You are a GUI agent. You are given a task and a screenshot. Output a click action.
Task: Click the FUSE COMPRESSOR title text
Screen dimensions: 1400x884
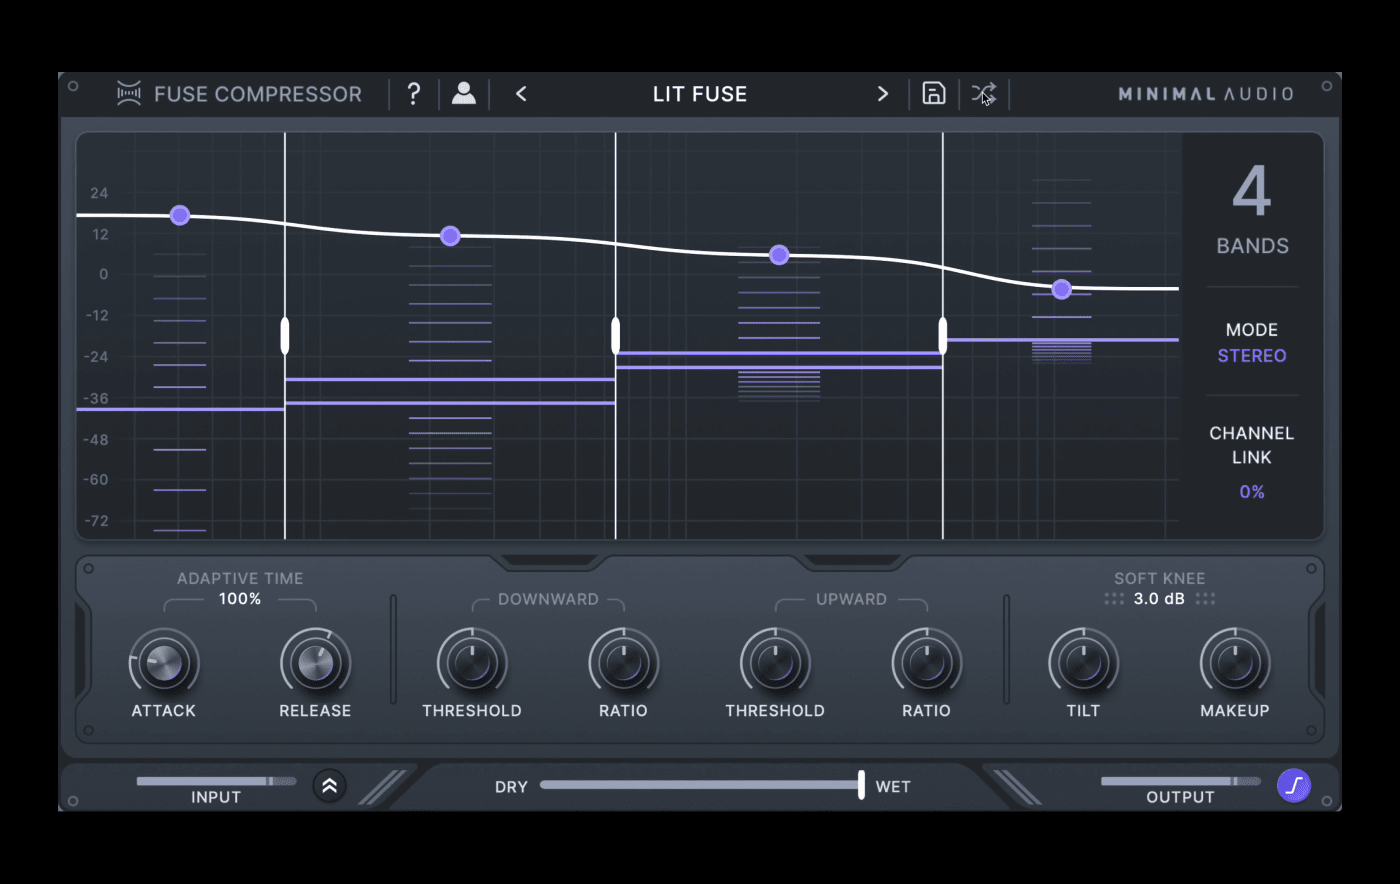pos(258,94)
